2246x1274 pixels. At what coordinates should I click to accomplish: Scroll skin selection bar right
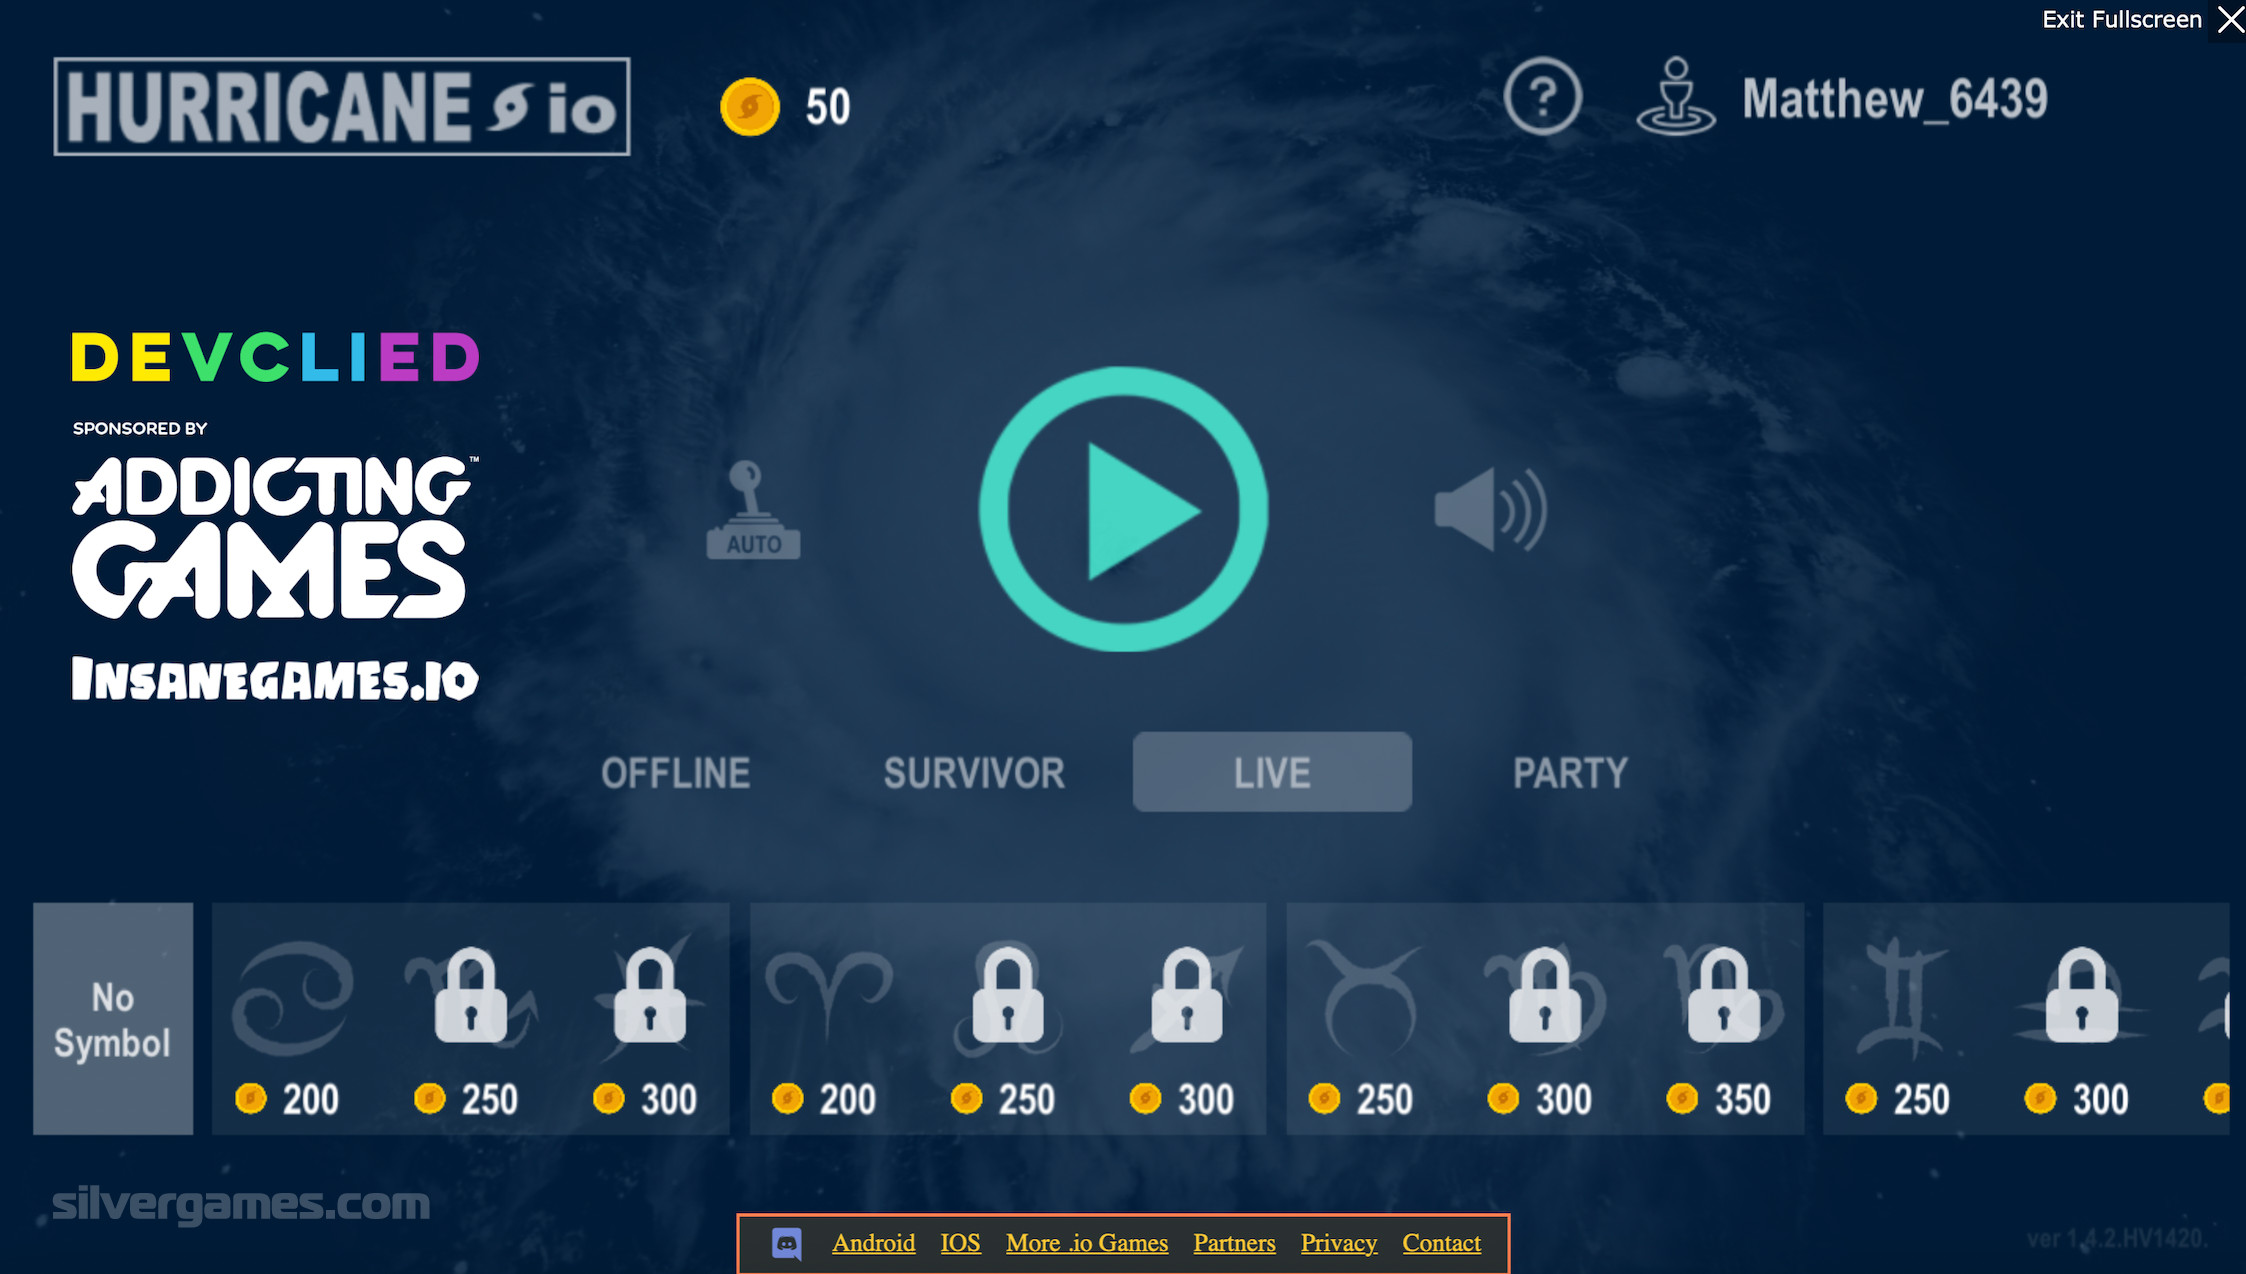coord(2229,1018)
